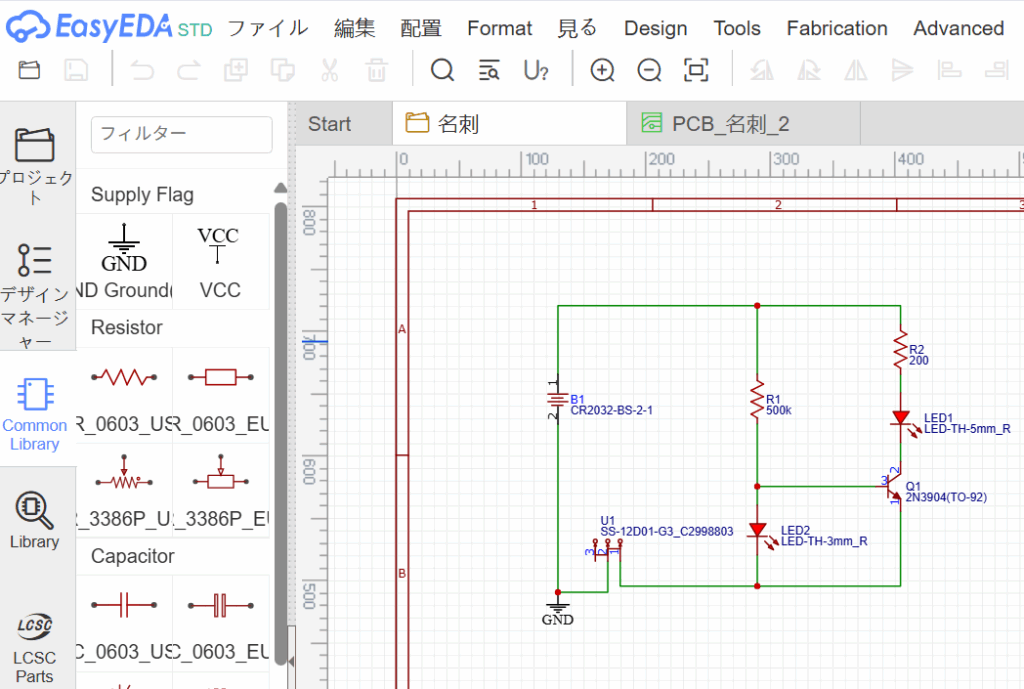Open the Library search sidebar panel
The width and height of the screenshot is (1024, 689).
point(35,520)
